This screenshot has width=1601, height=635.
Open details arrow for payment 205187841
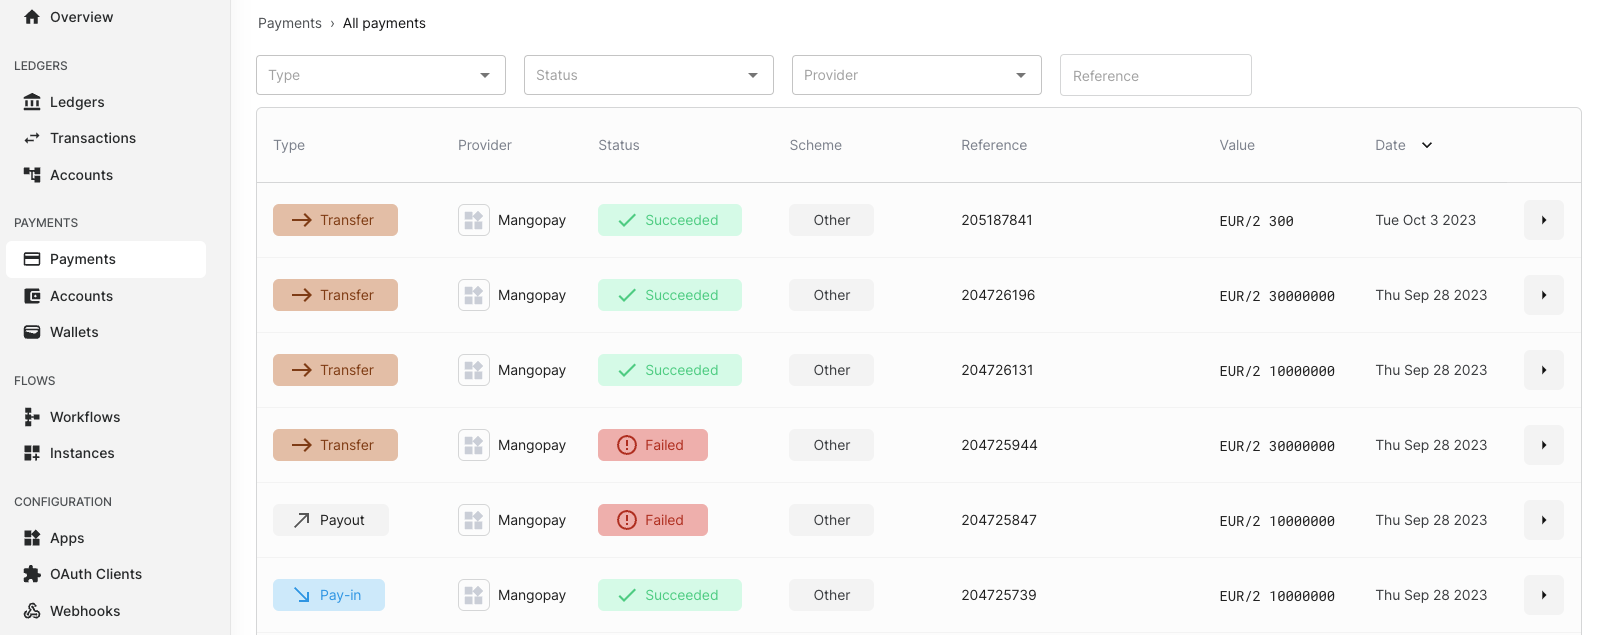(1543, 220)
